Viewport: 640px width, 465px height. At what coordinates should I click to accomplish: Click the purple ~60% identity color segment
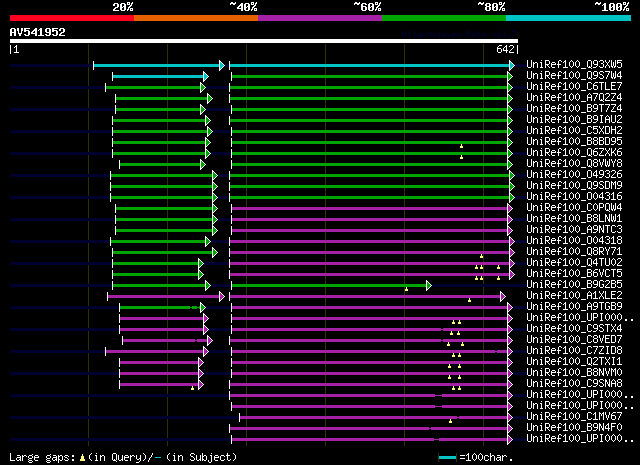(320, 18)
